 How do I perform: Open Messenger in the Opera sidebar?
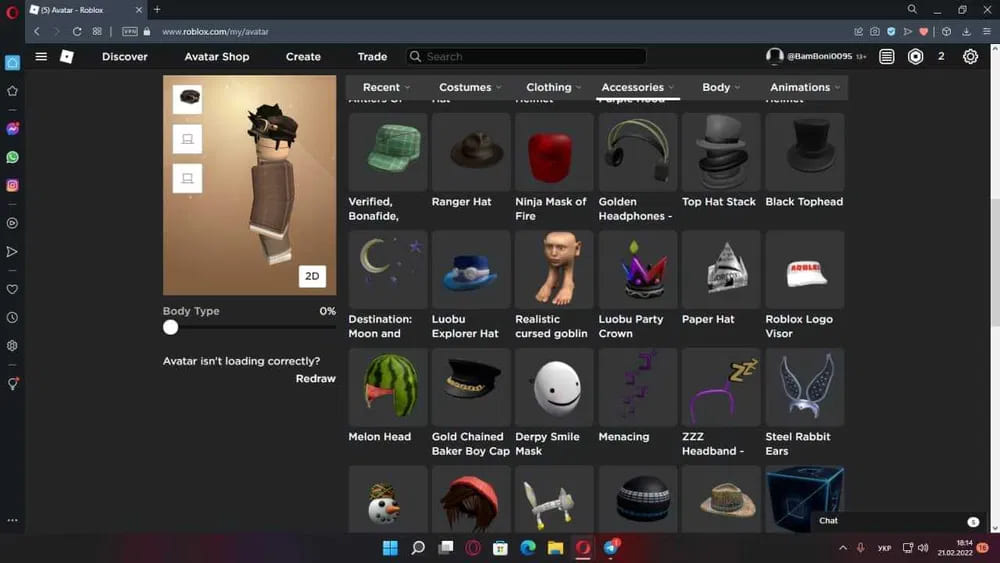pyautogui.click(x=12, y=129)
